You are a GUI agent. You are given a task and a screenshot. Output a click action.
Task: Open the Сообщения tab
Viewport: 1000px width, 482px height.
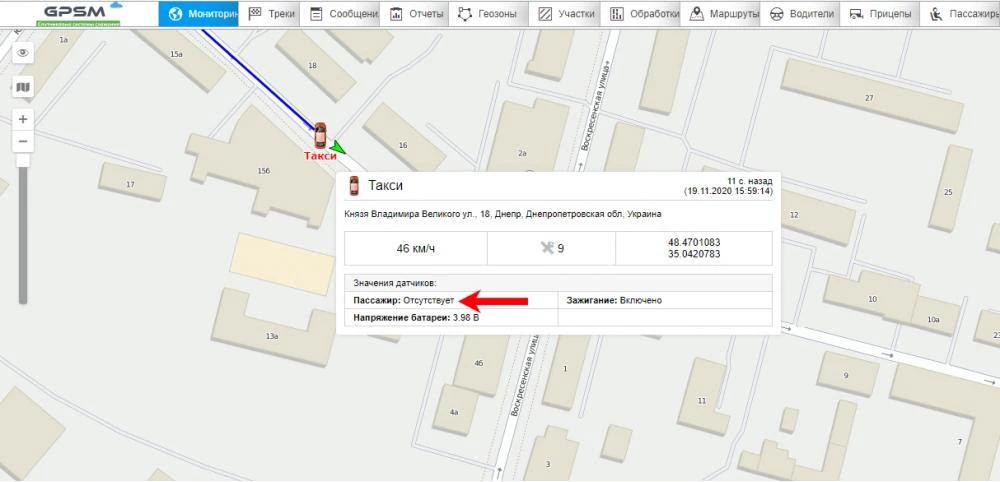pyautogui.click(x=341, y=13)
